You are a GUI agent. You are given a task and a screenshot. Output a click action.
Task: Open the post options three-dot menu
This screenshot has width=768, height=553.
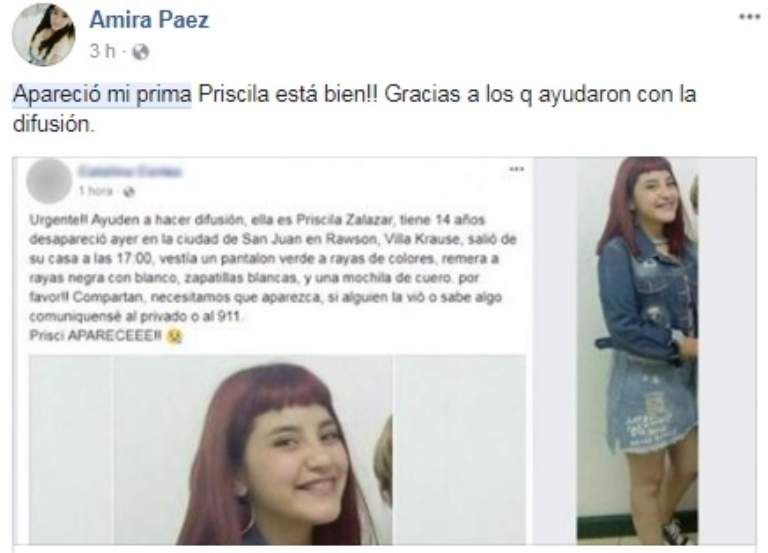point(749,17)
